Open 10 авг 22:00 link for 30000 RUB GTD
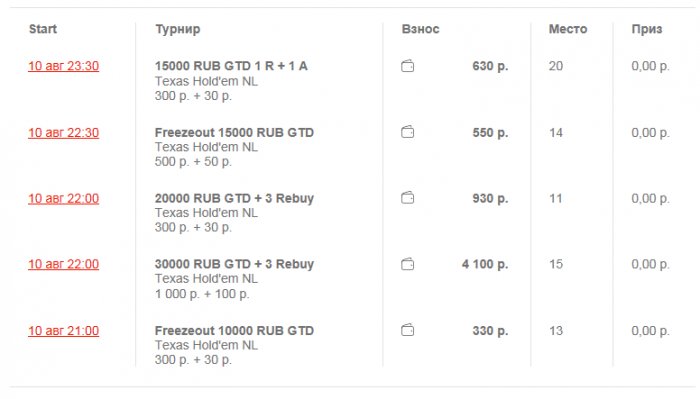Screen dimensions: 700x399 (63, 264)
